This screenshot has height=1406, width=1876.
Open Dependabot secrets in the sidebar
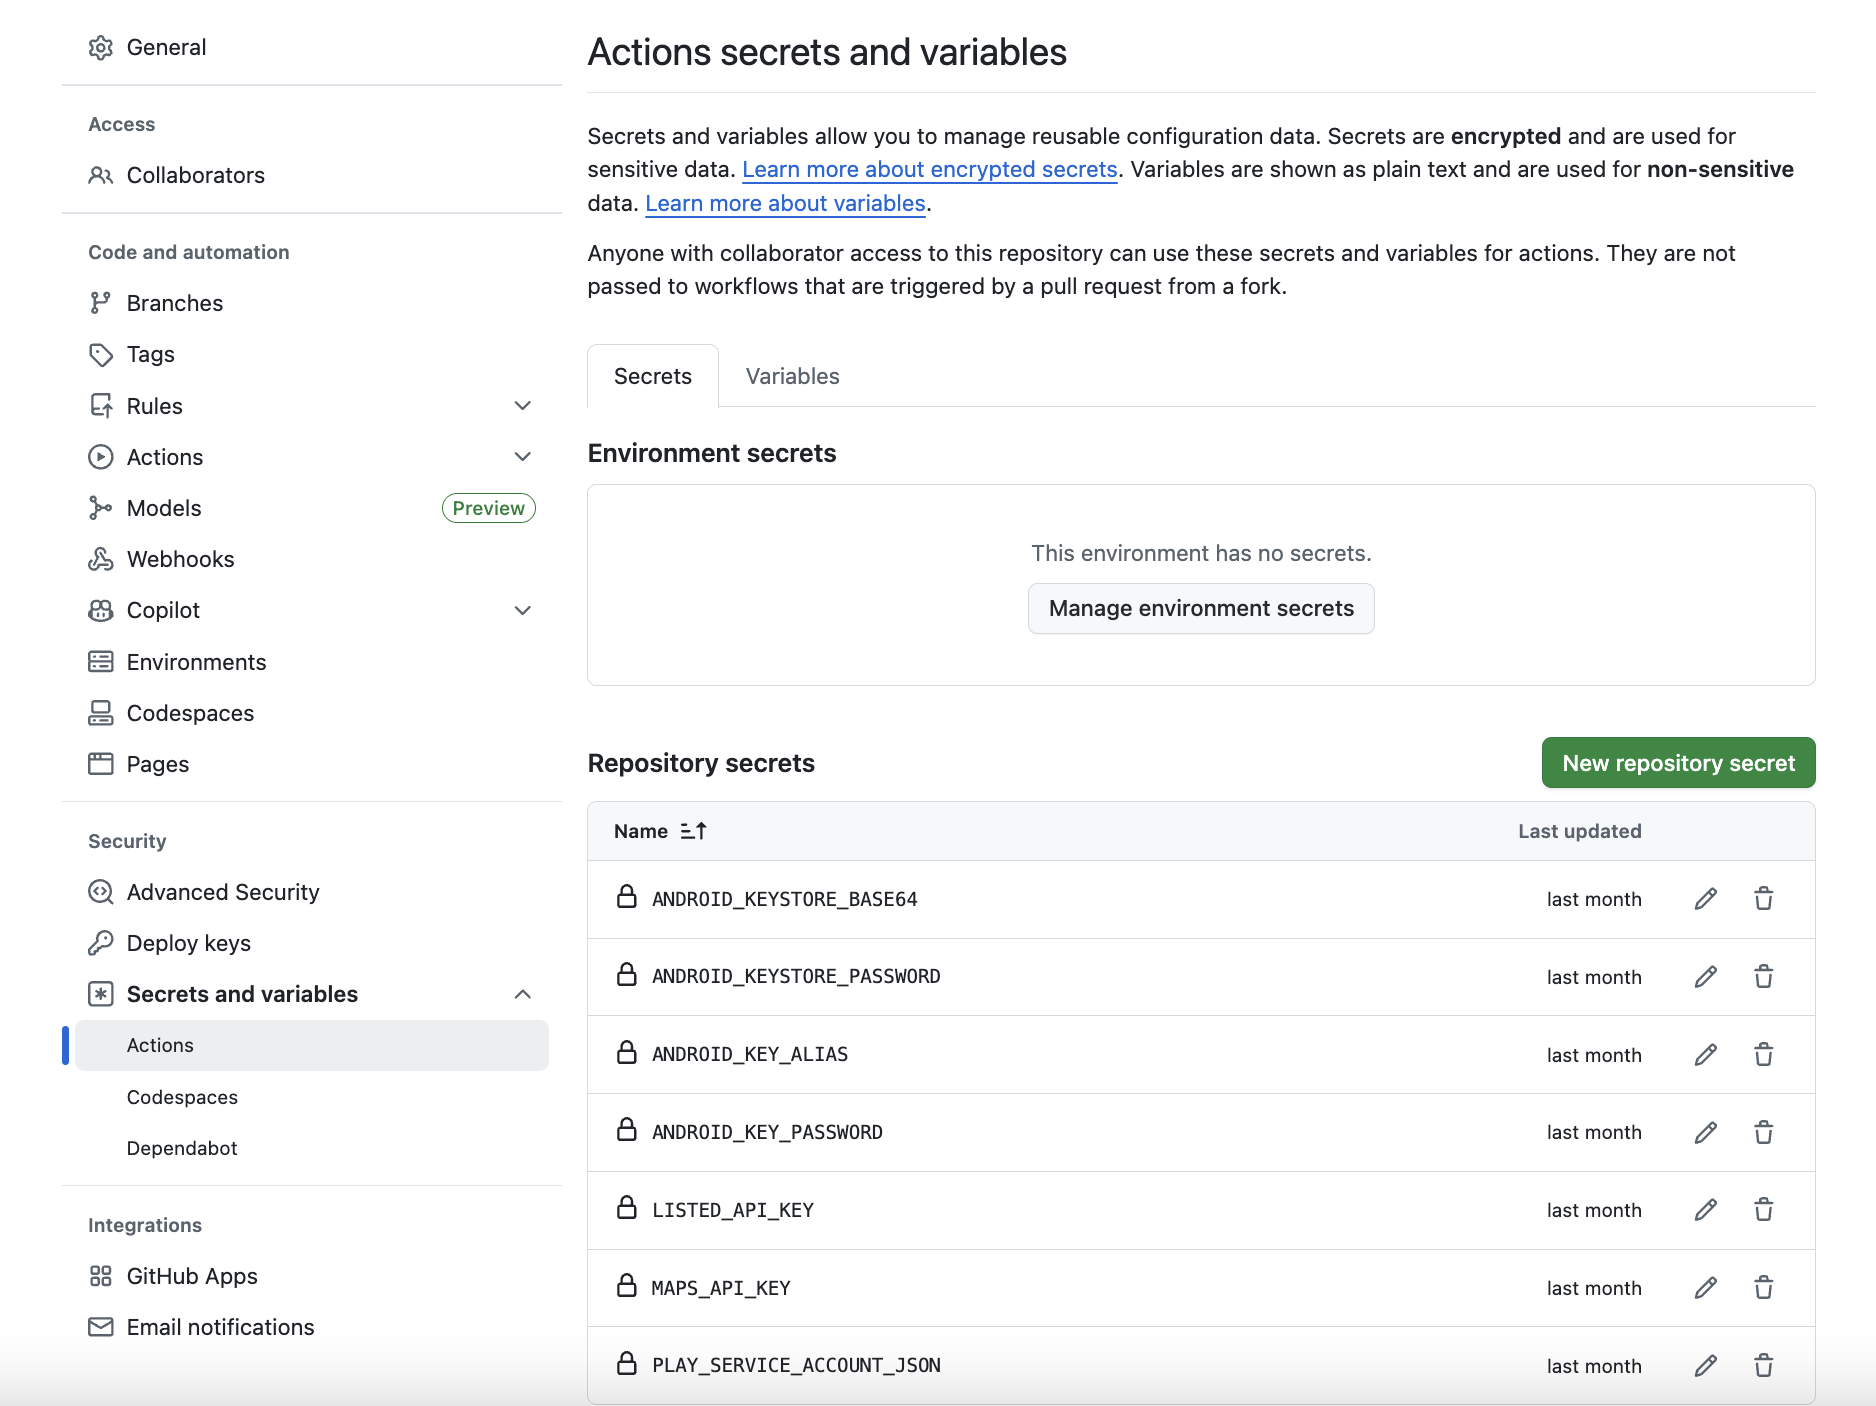click(x=182, y=1148)
